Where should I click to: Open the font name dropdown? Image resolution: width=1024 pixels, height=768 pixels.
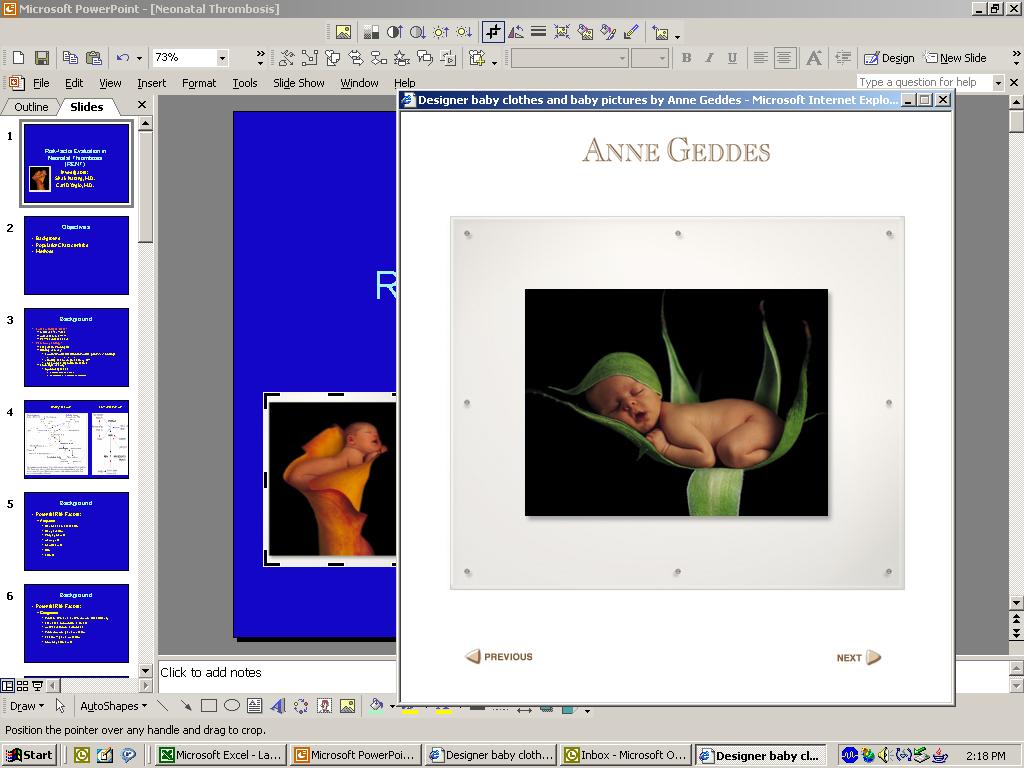[622, 58]
